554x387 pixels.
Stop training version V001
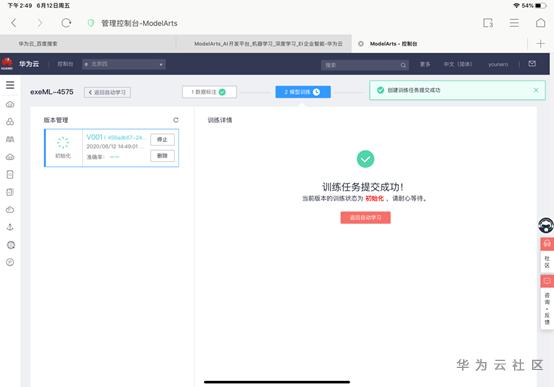click(x=162, y=140)
